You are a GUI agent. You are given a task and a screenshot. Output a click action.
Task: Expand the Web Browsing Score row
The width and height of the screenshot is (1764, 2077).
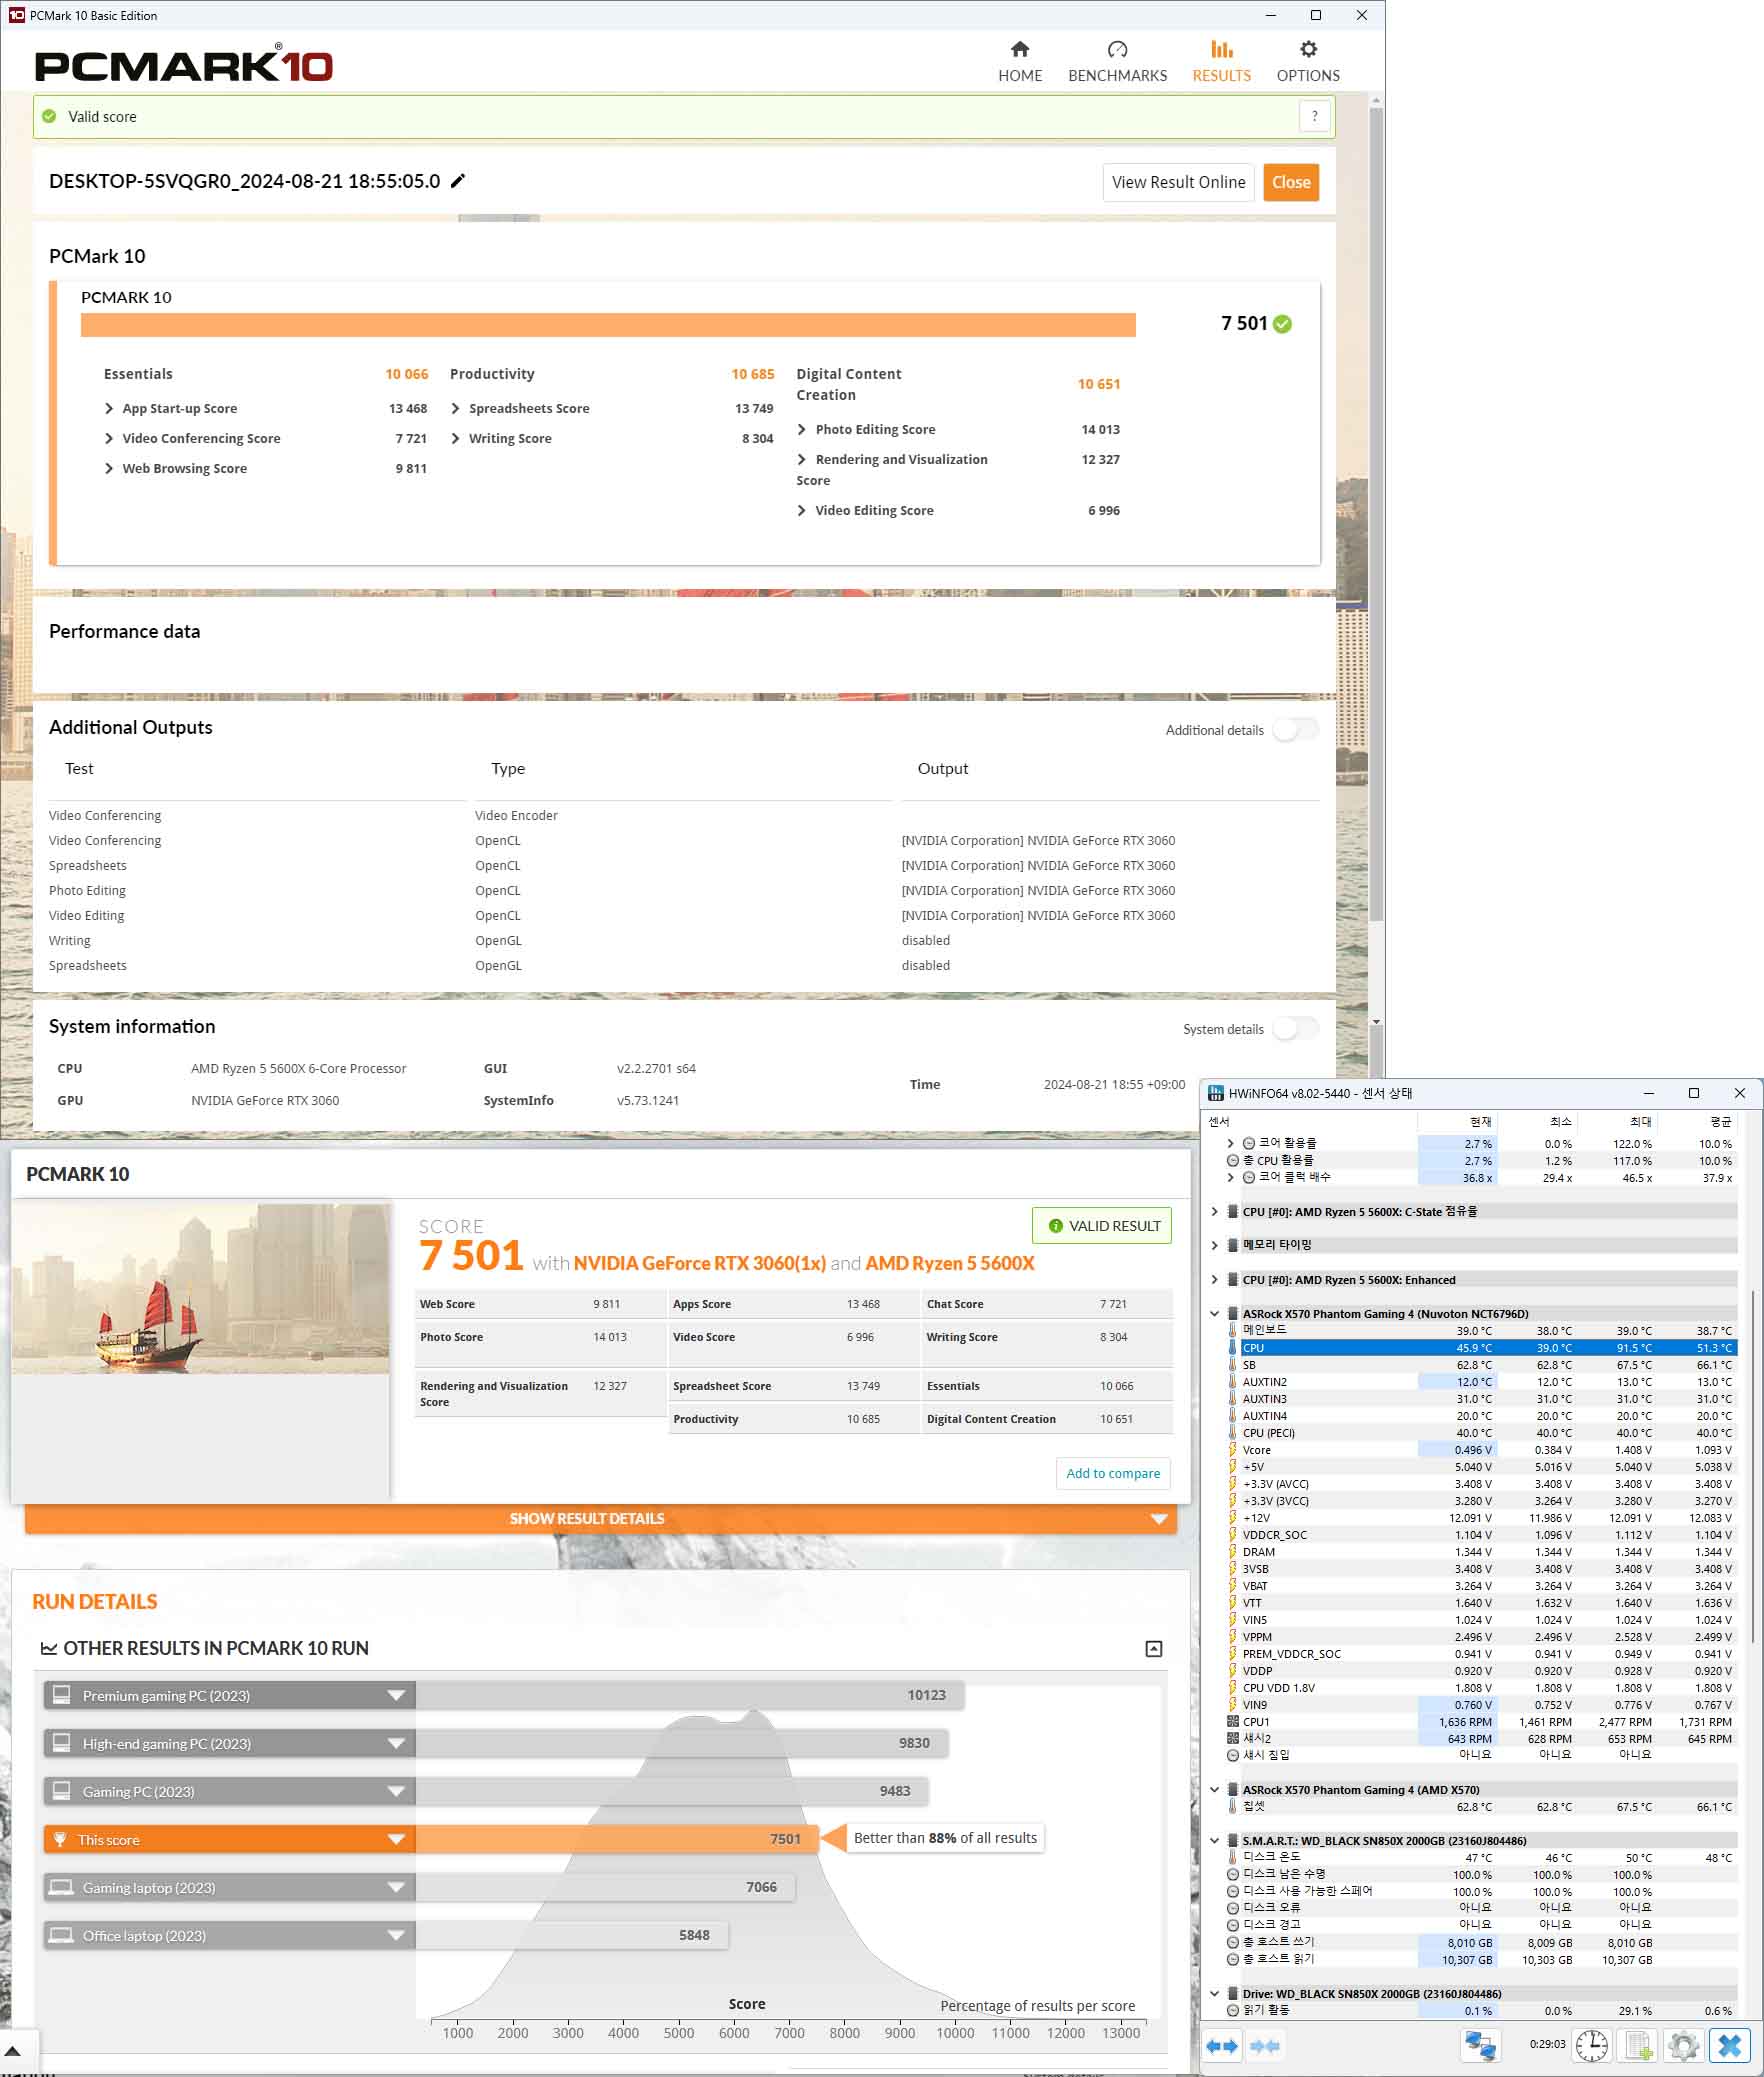click(x=109, y=469)
